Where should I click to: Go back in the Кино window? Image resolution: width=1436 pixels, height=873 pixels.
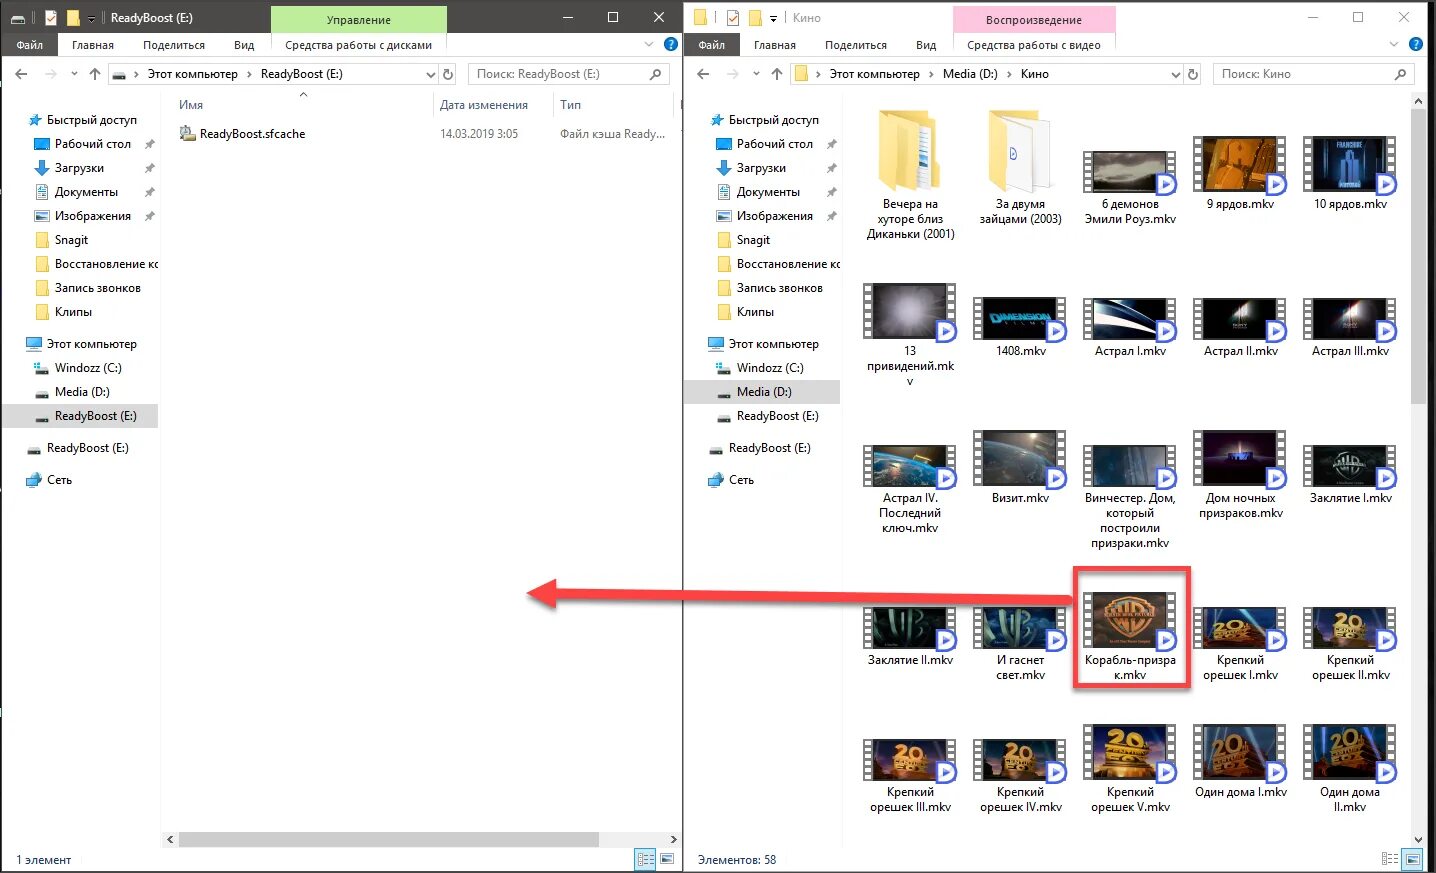click(703, 74)
